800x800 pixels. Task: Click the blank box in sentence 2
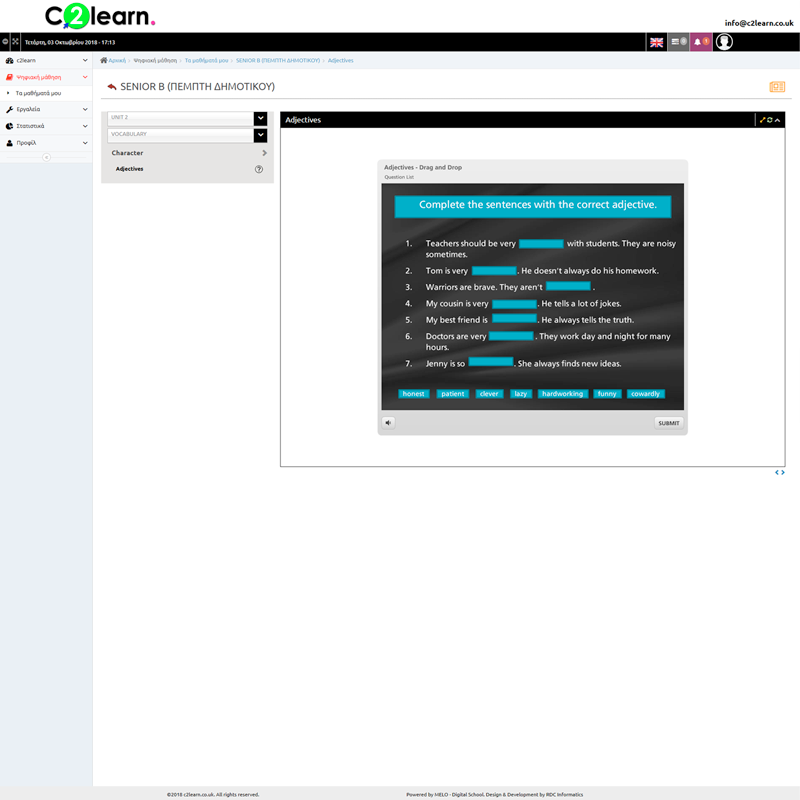point(494,270)
